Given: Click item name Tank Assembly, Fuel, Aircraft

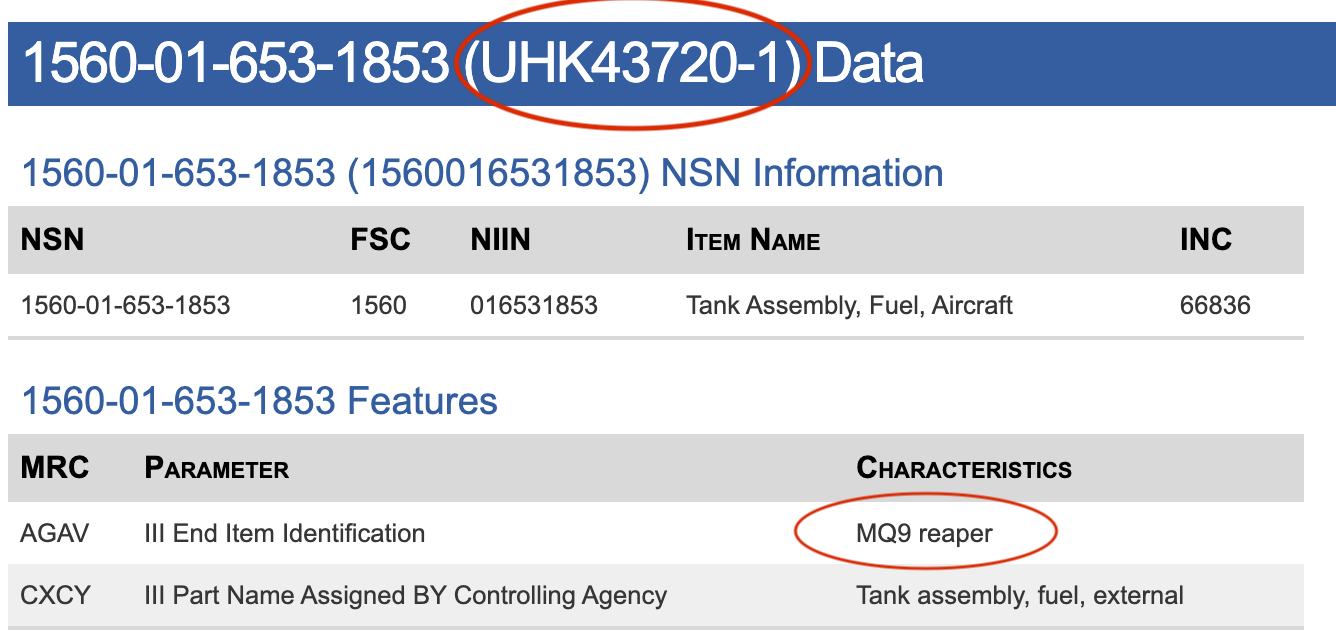Looking at the screenshot, I should 849,305.
